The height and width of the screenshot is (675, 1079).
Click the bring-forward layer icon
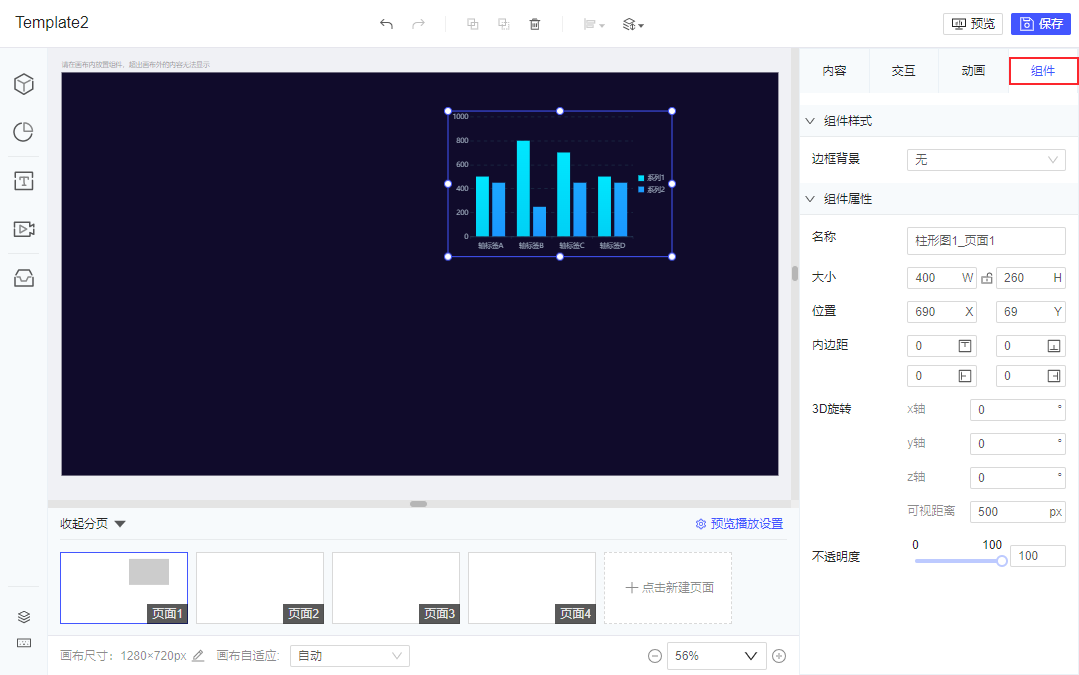(x=473, y=24)
